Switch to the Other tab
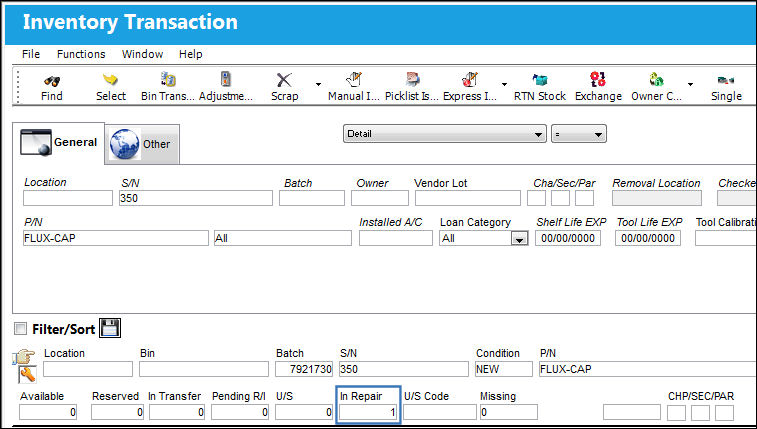The width and height of the screenshot is (757, 429). tap(142, 144)
